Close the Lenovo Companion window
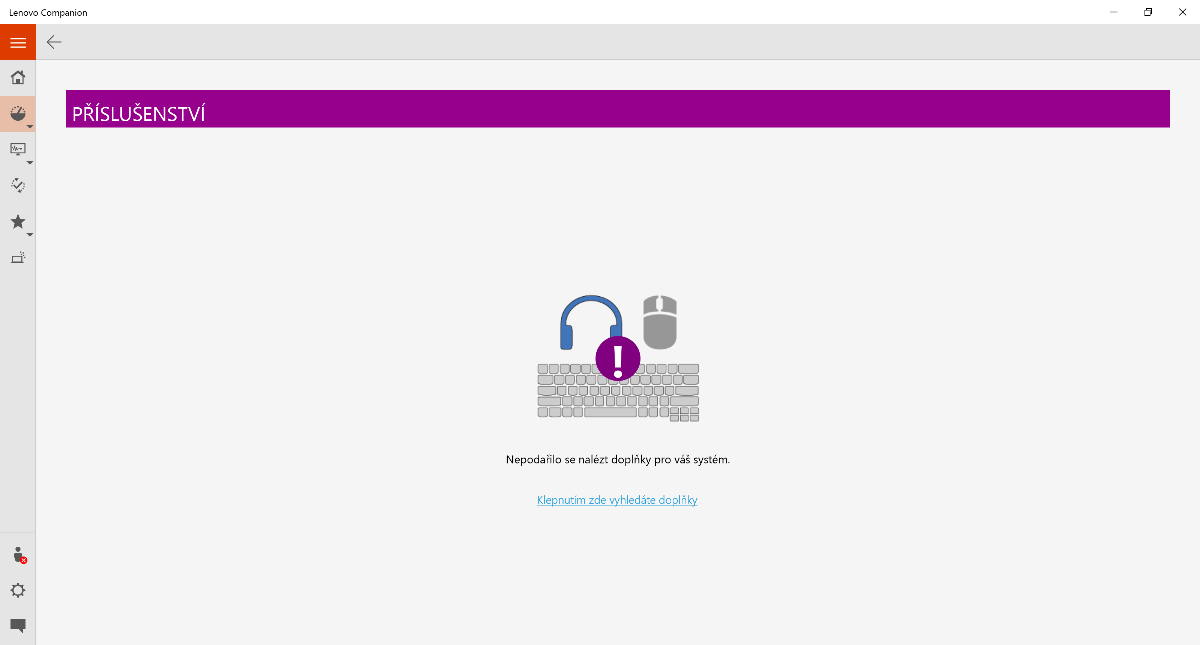 pyautogui.click(x=1182, y=12)
